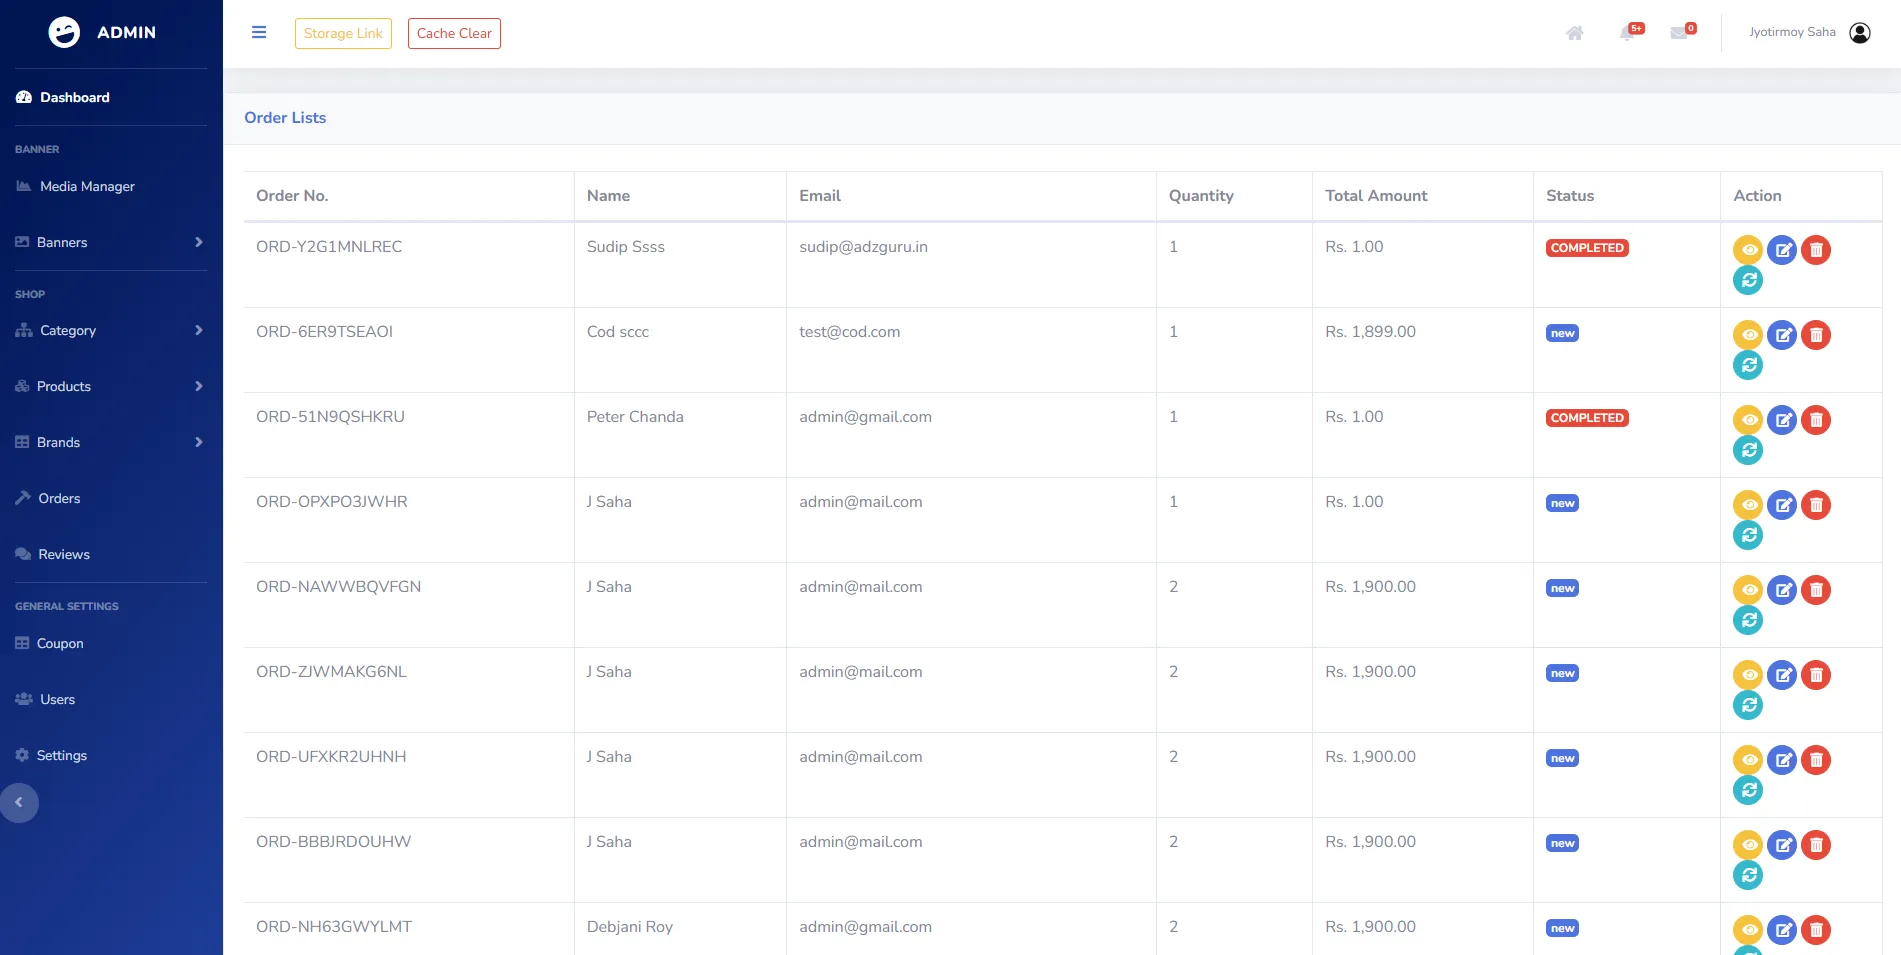Go to the Dashboard menu item
Screen dimensions: 1901x955
pos(74,97)
